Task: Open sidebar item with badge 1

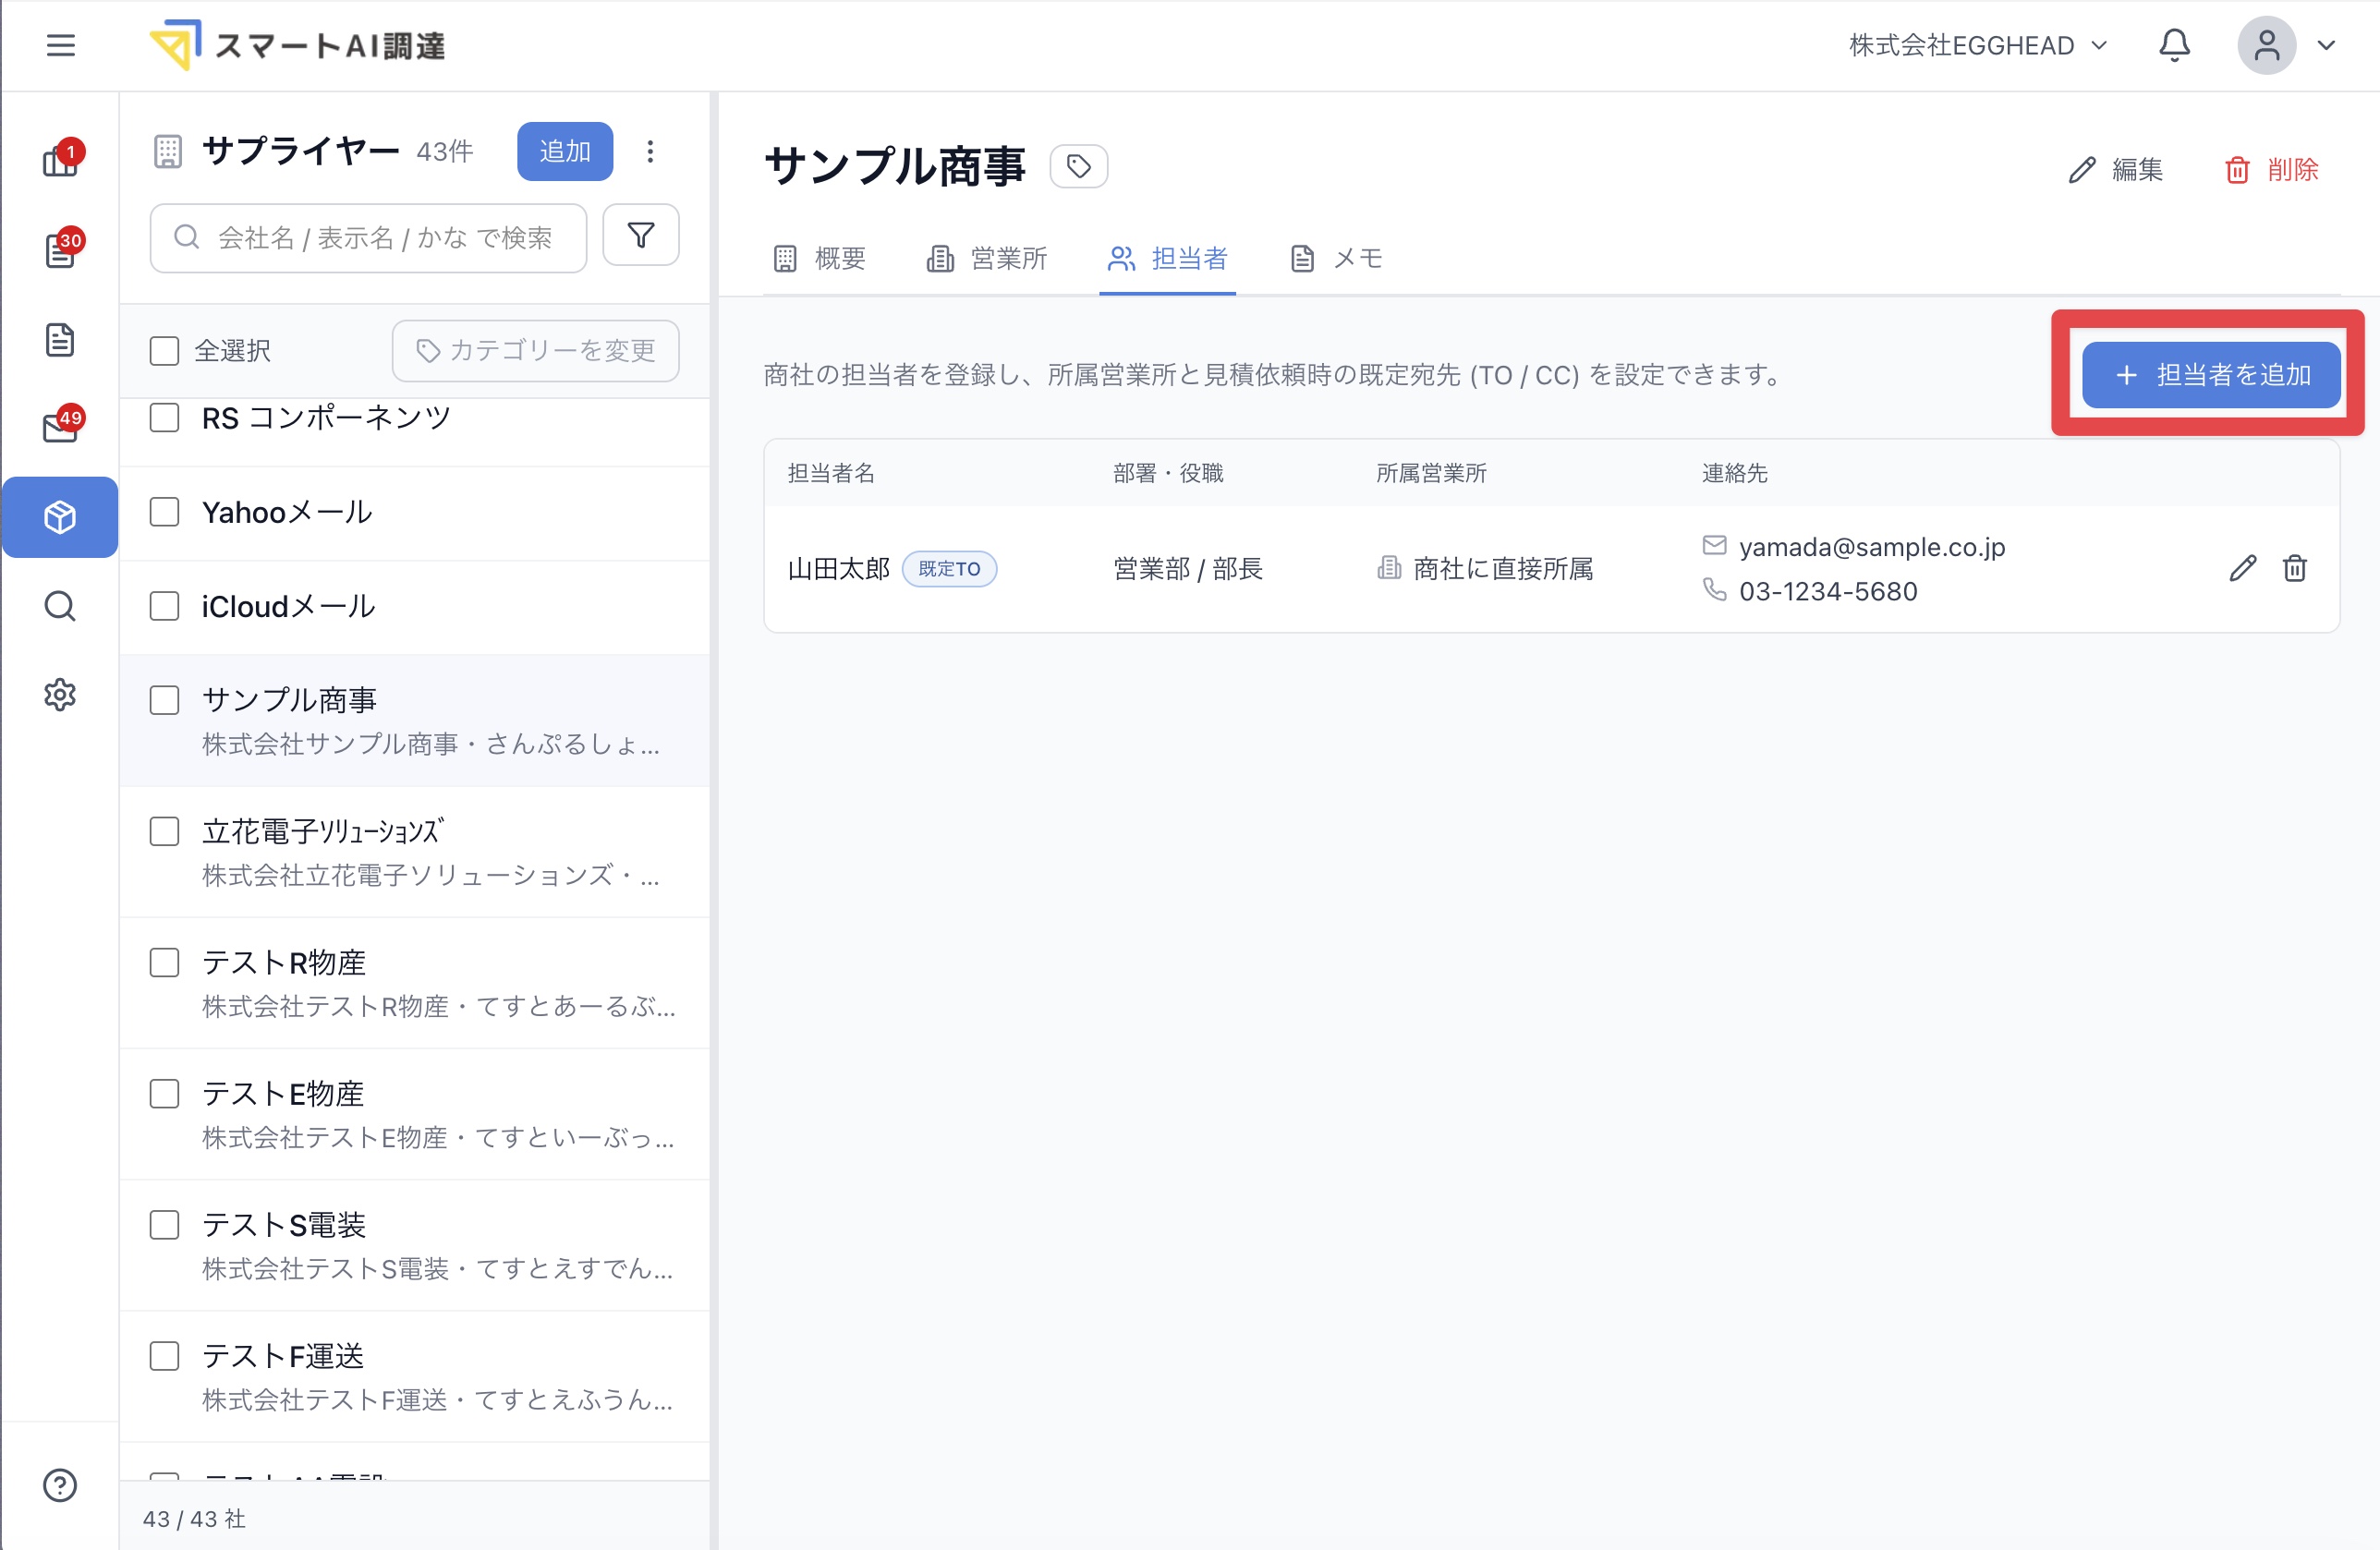Action: tap(60, 160)
